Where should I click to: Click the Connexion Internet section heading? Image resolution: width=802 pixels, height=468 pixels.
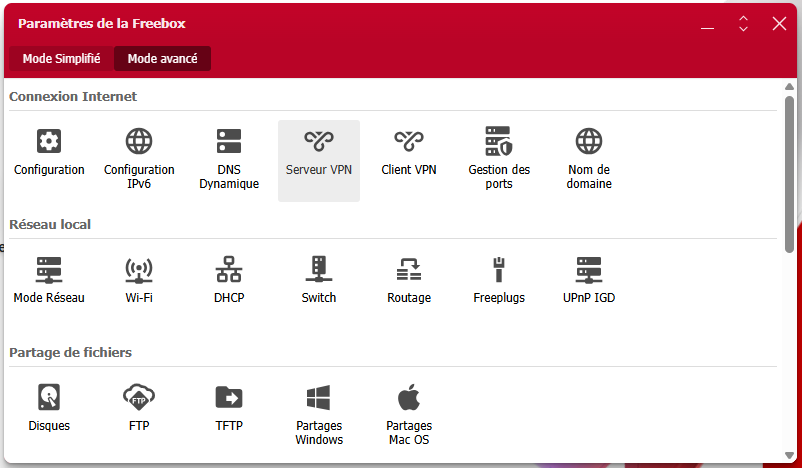73,97
